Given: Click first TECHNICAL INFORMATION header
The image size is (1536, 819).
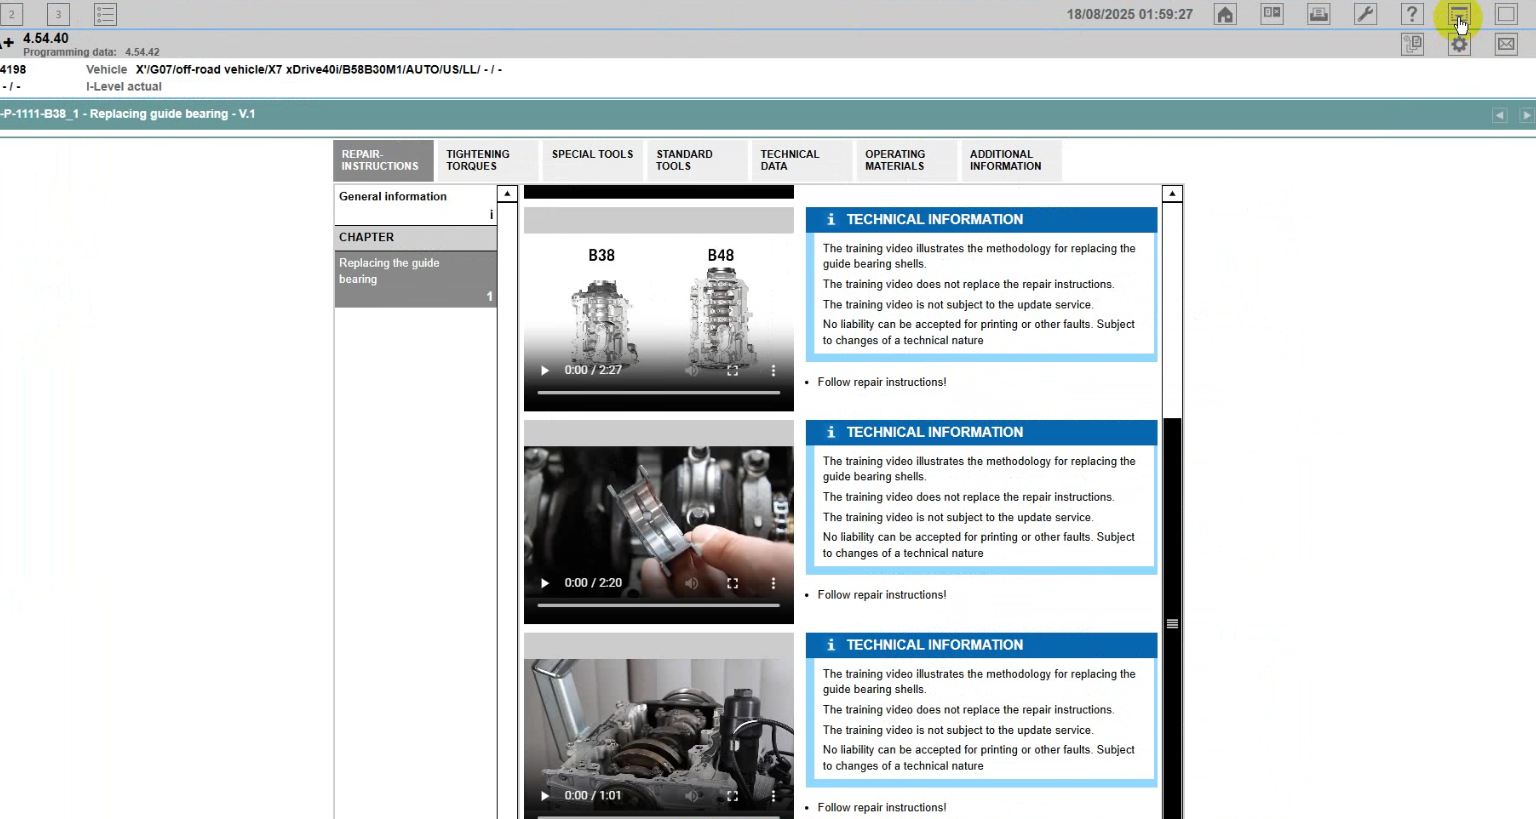Looking at the screenshot, I should 981,220.
